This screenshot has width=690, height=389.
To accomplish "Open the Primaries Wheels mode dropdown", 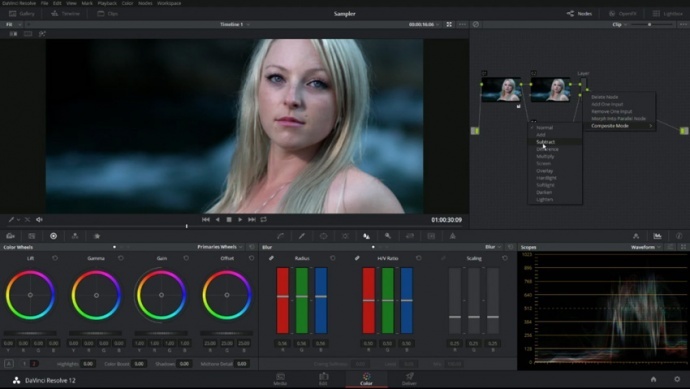I will pyautogui.click(x=220, y=247).
